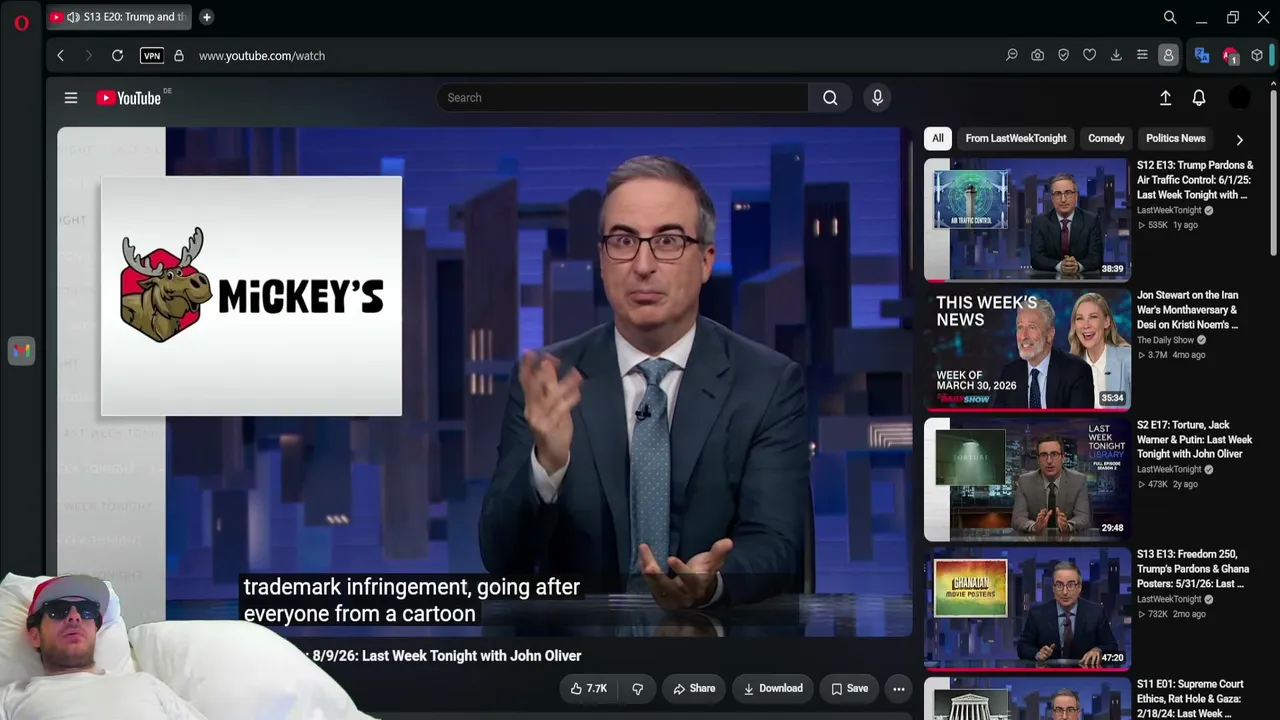Download this video
This screenshot has height=720, width=1280.
[773, 689]
